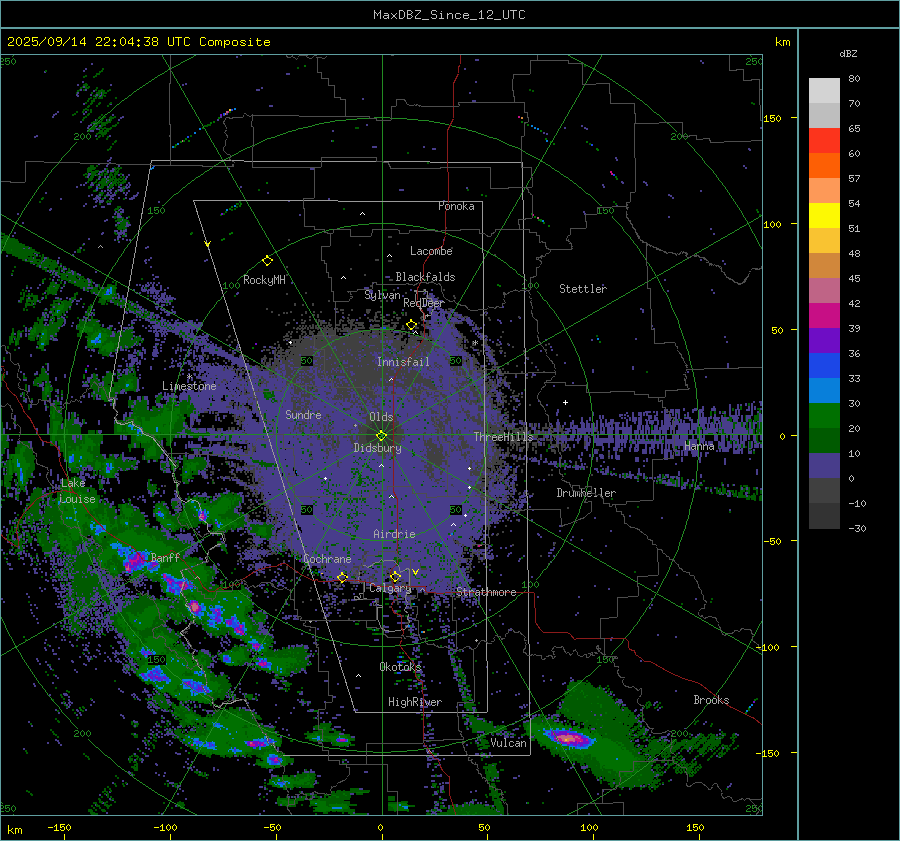Click the Drumheller label
The width and height of the screenshot is (900, 841).
(586, 493)
